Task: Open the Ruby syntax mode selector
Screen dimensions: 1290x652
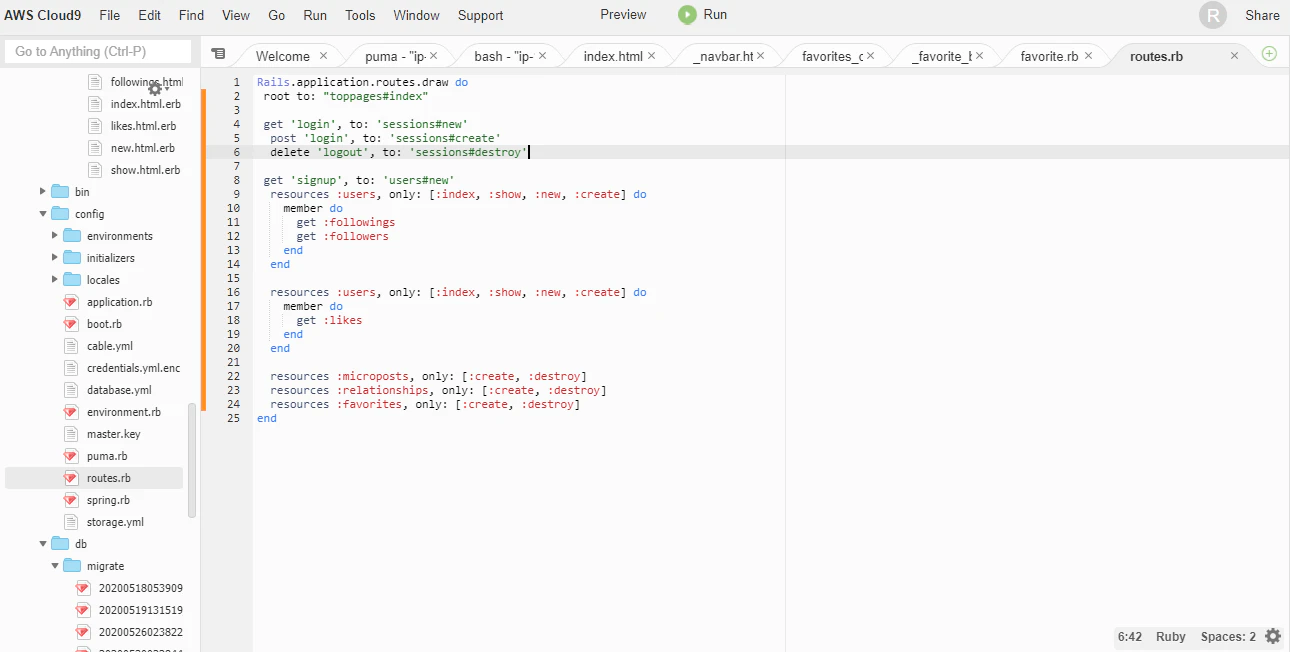Action: click(x=1171, y=636)
